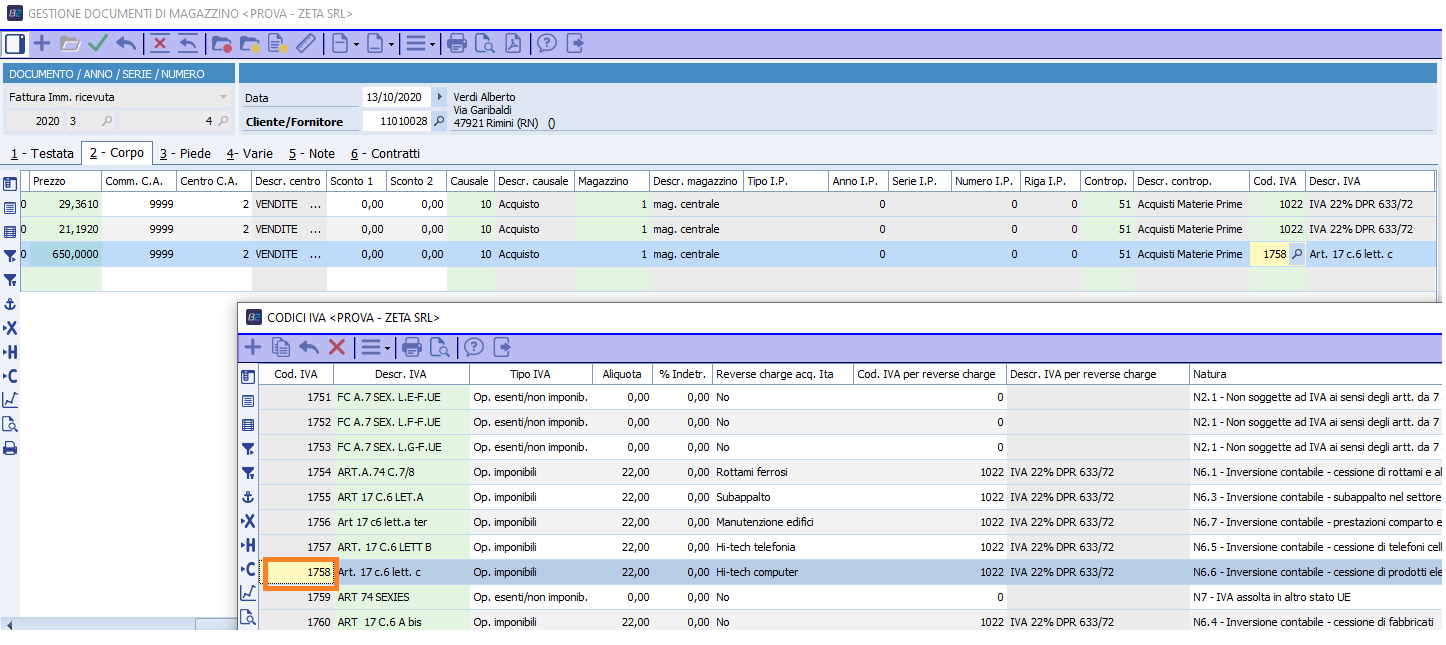This screenshot has width=1446, height=645.
Task: Click the red X delete icon in main toolbar
Action: (159, 43)
